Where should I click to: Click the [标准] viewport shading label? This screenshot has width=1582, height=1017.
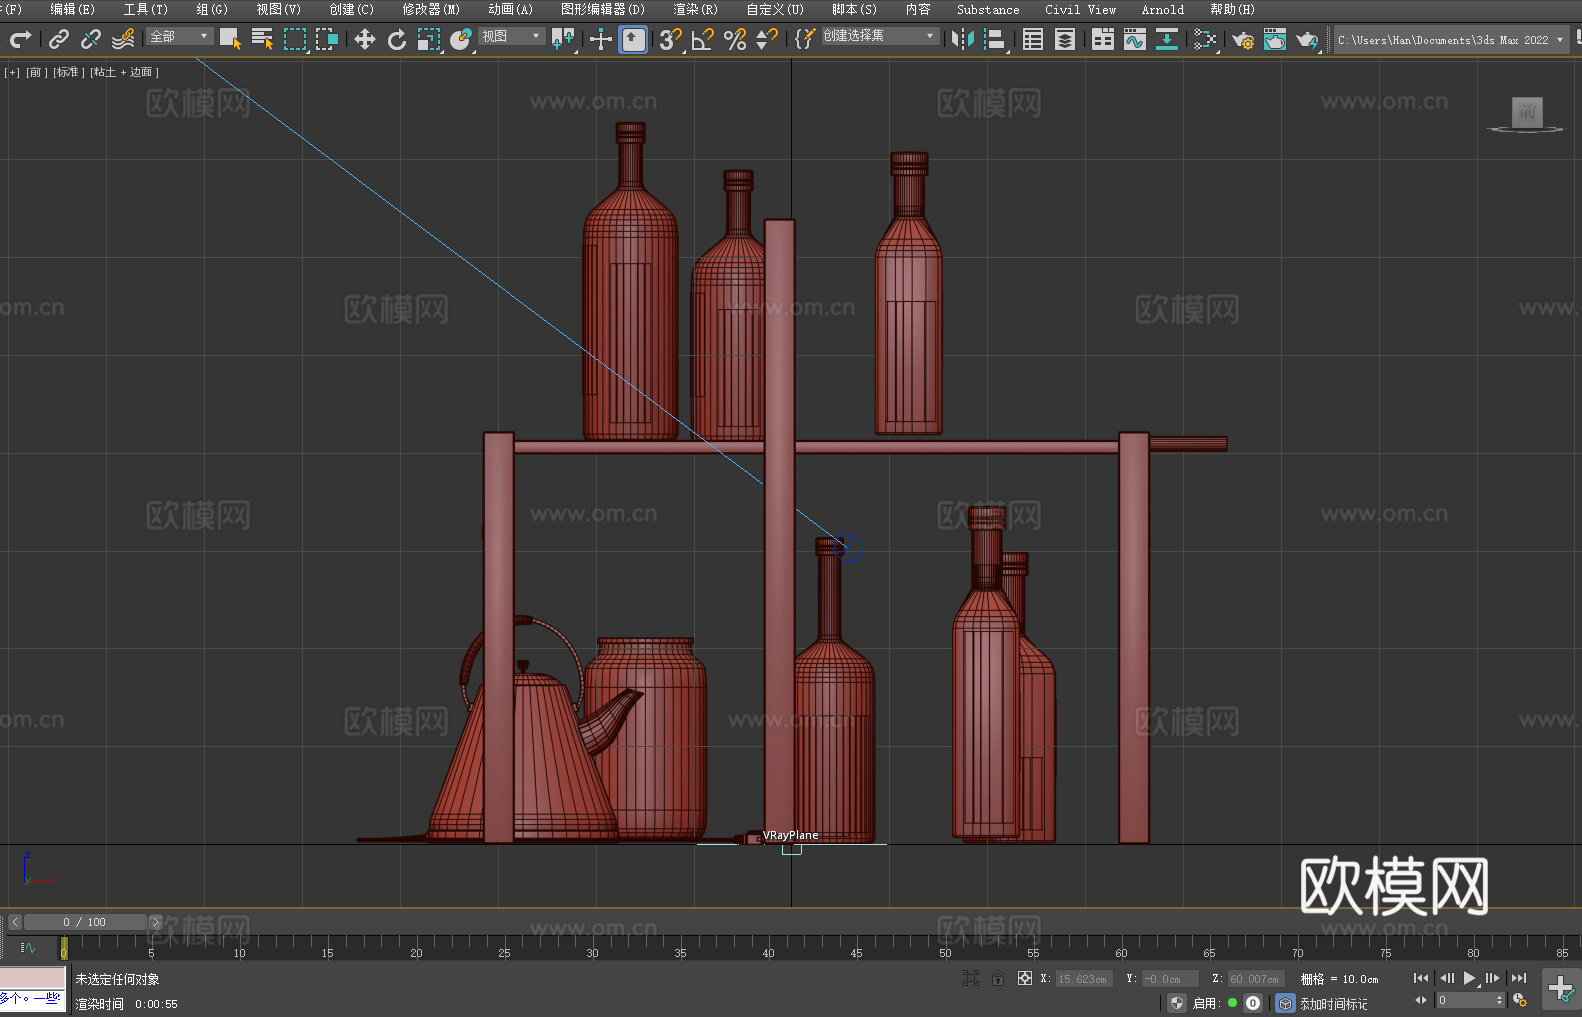tap(69, 72)
